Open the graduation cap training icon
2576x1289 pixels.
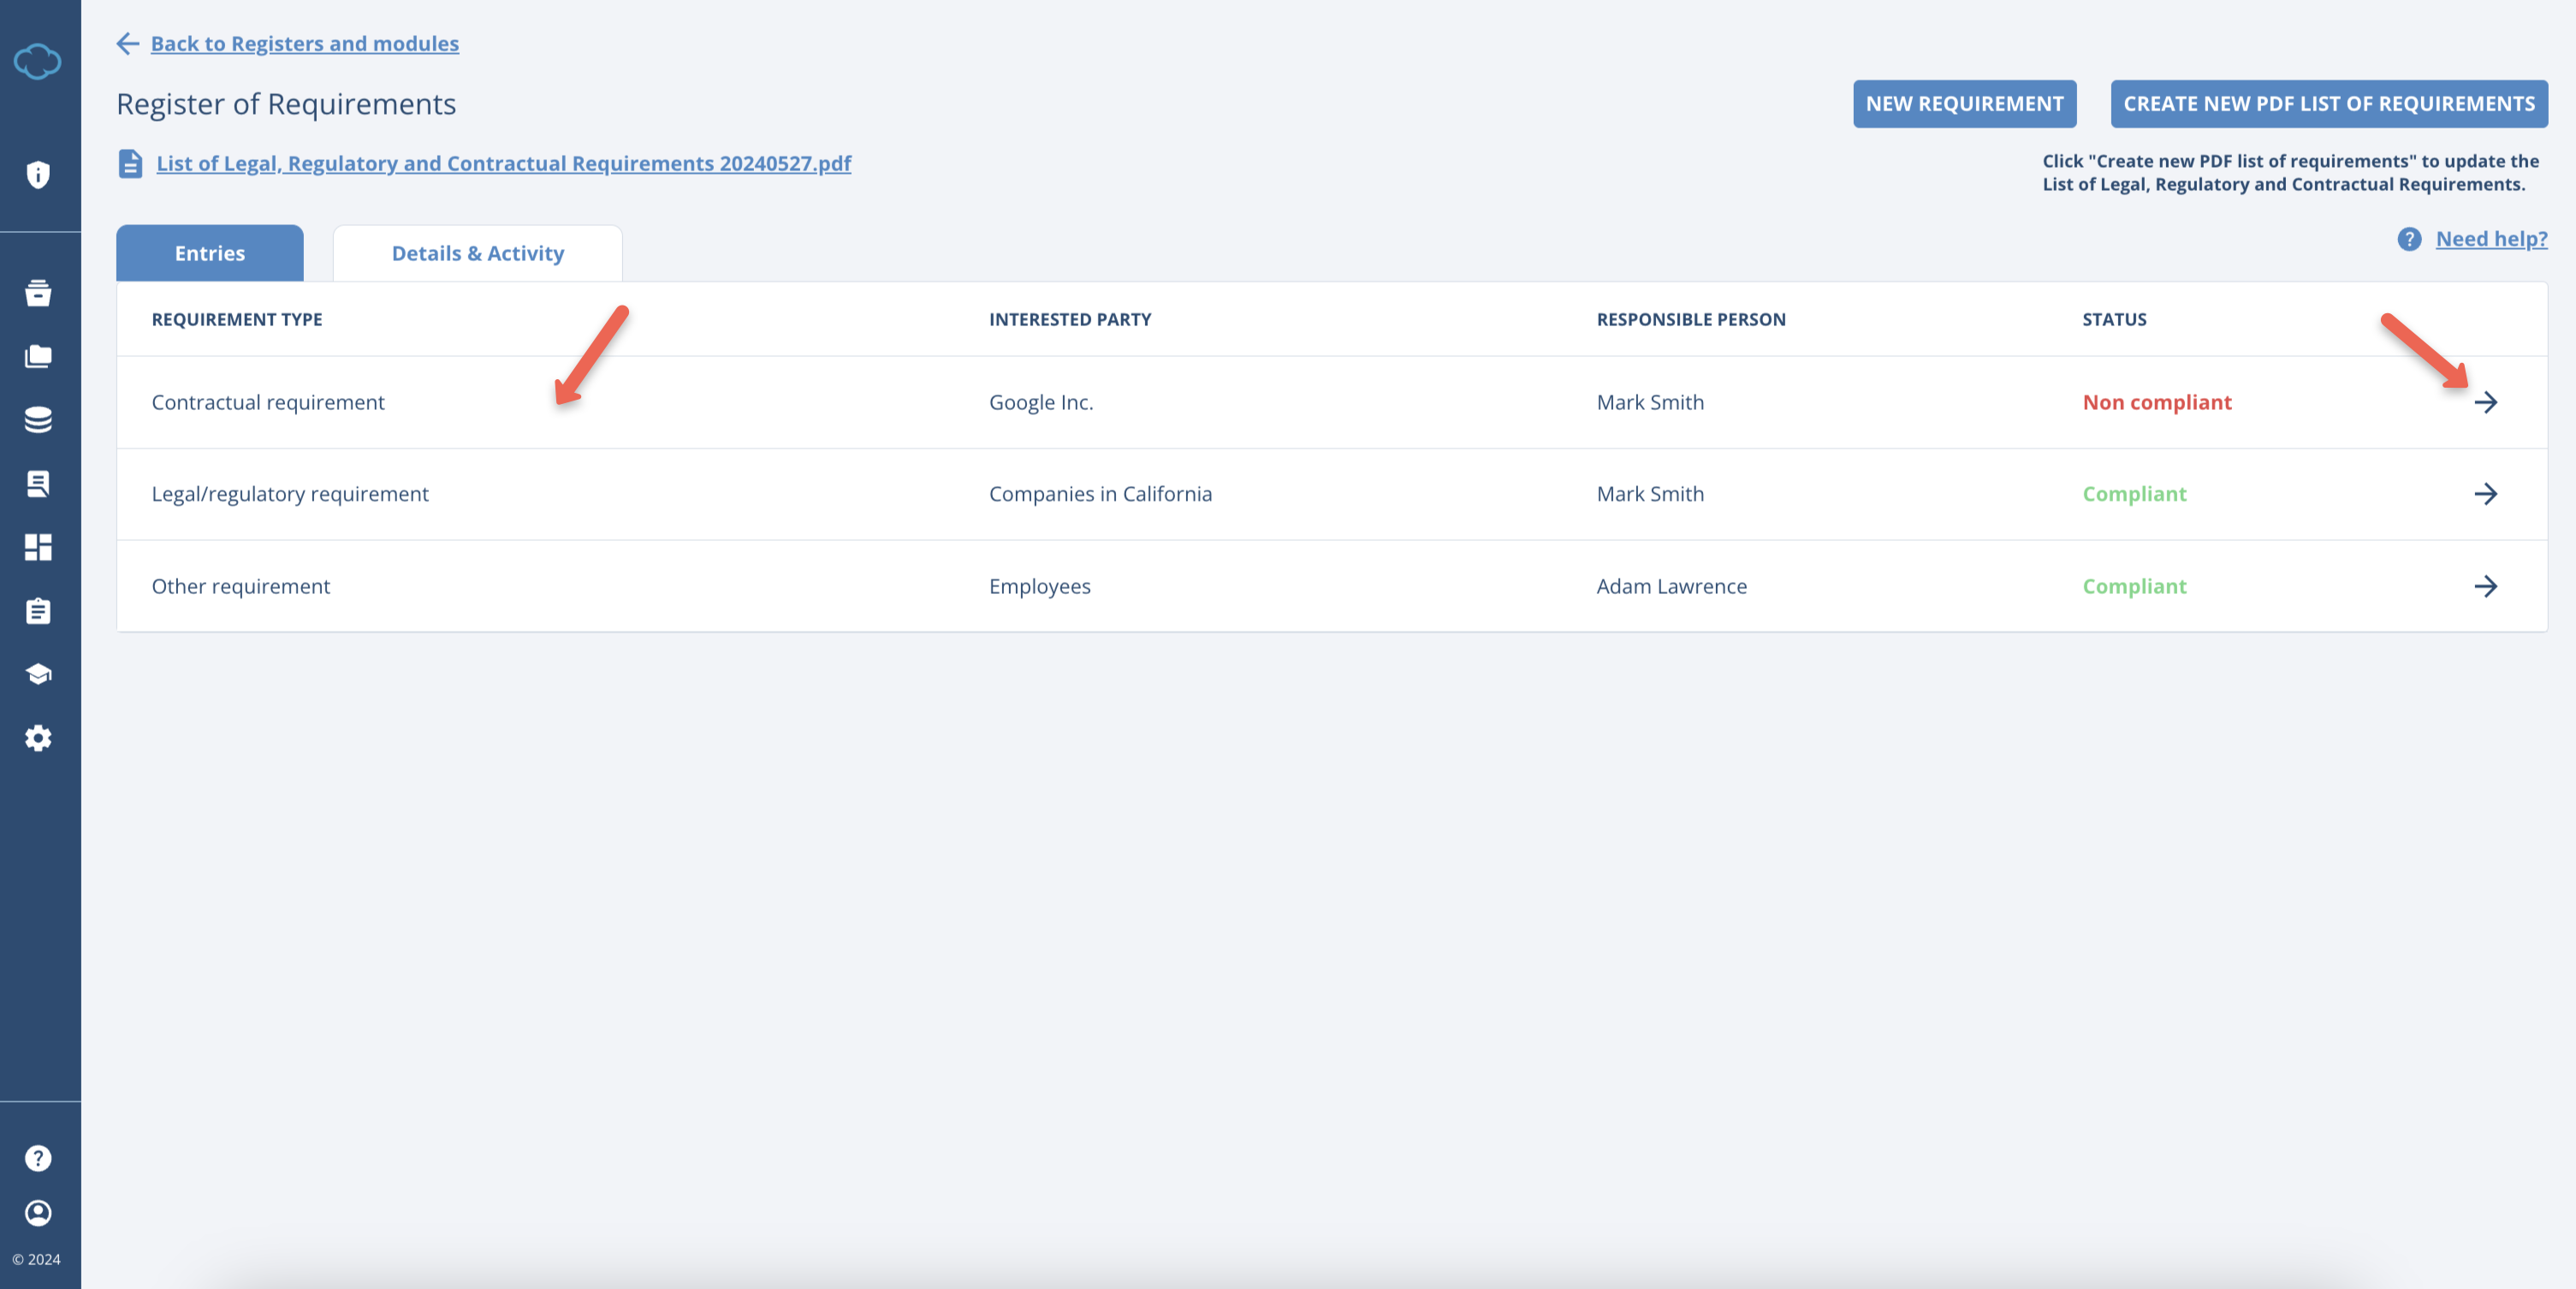tap(38, 674)
